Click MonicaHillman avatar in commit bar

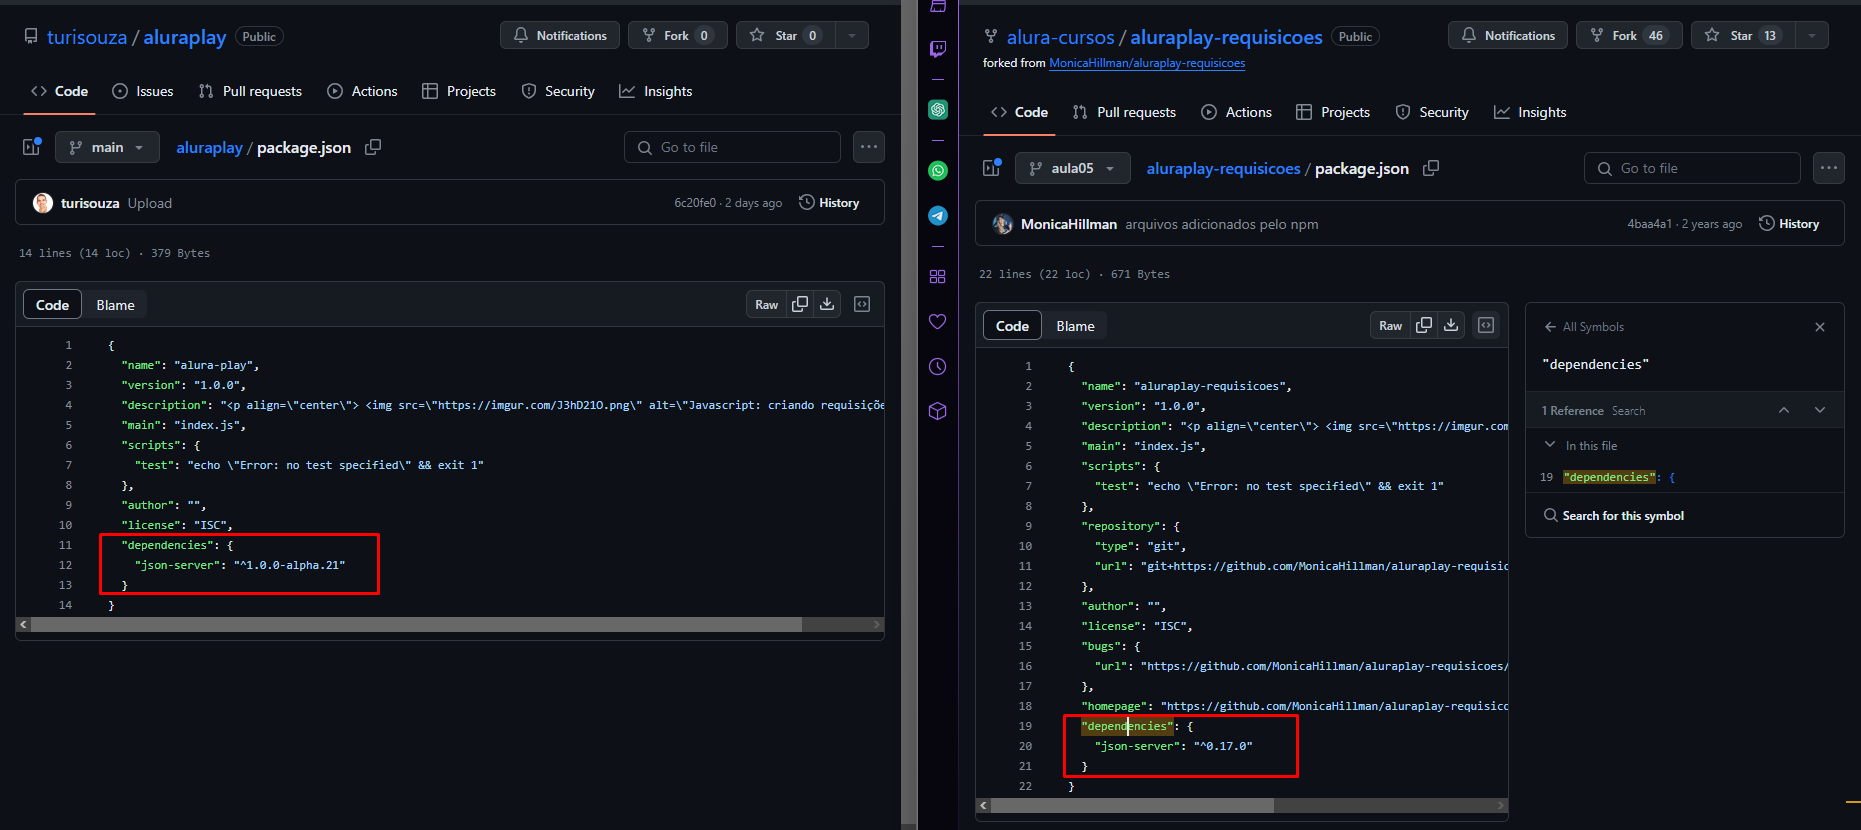1003,224
